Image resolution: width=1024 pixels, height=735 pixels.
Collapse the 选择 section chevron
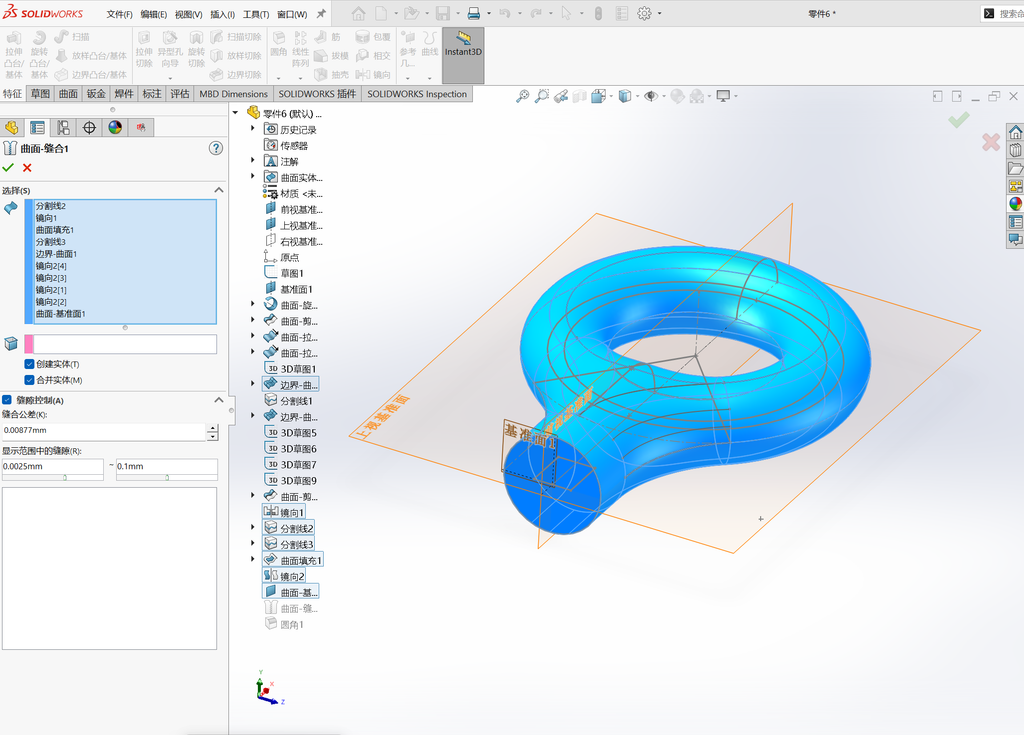(x=219, y=190)
